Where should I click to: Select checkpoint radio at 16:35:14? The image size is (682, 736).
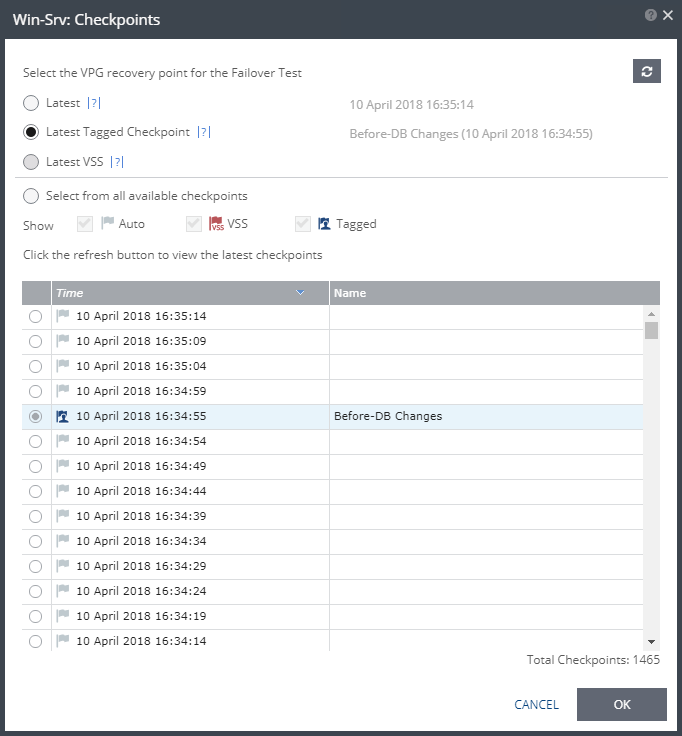(36, 316)
